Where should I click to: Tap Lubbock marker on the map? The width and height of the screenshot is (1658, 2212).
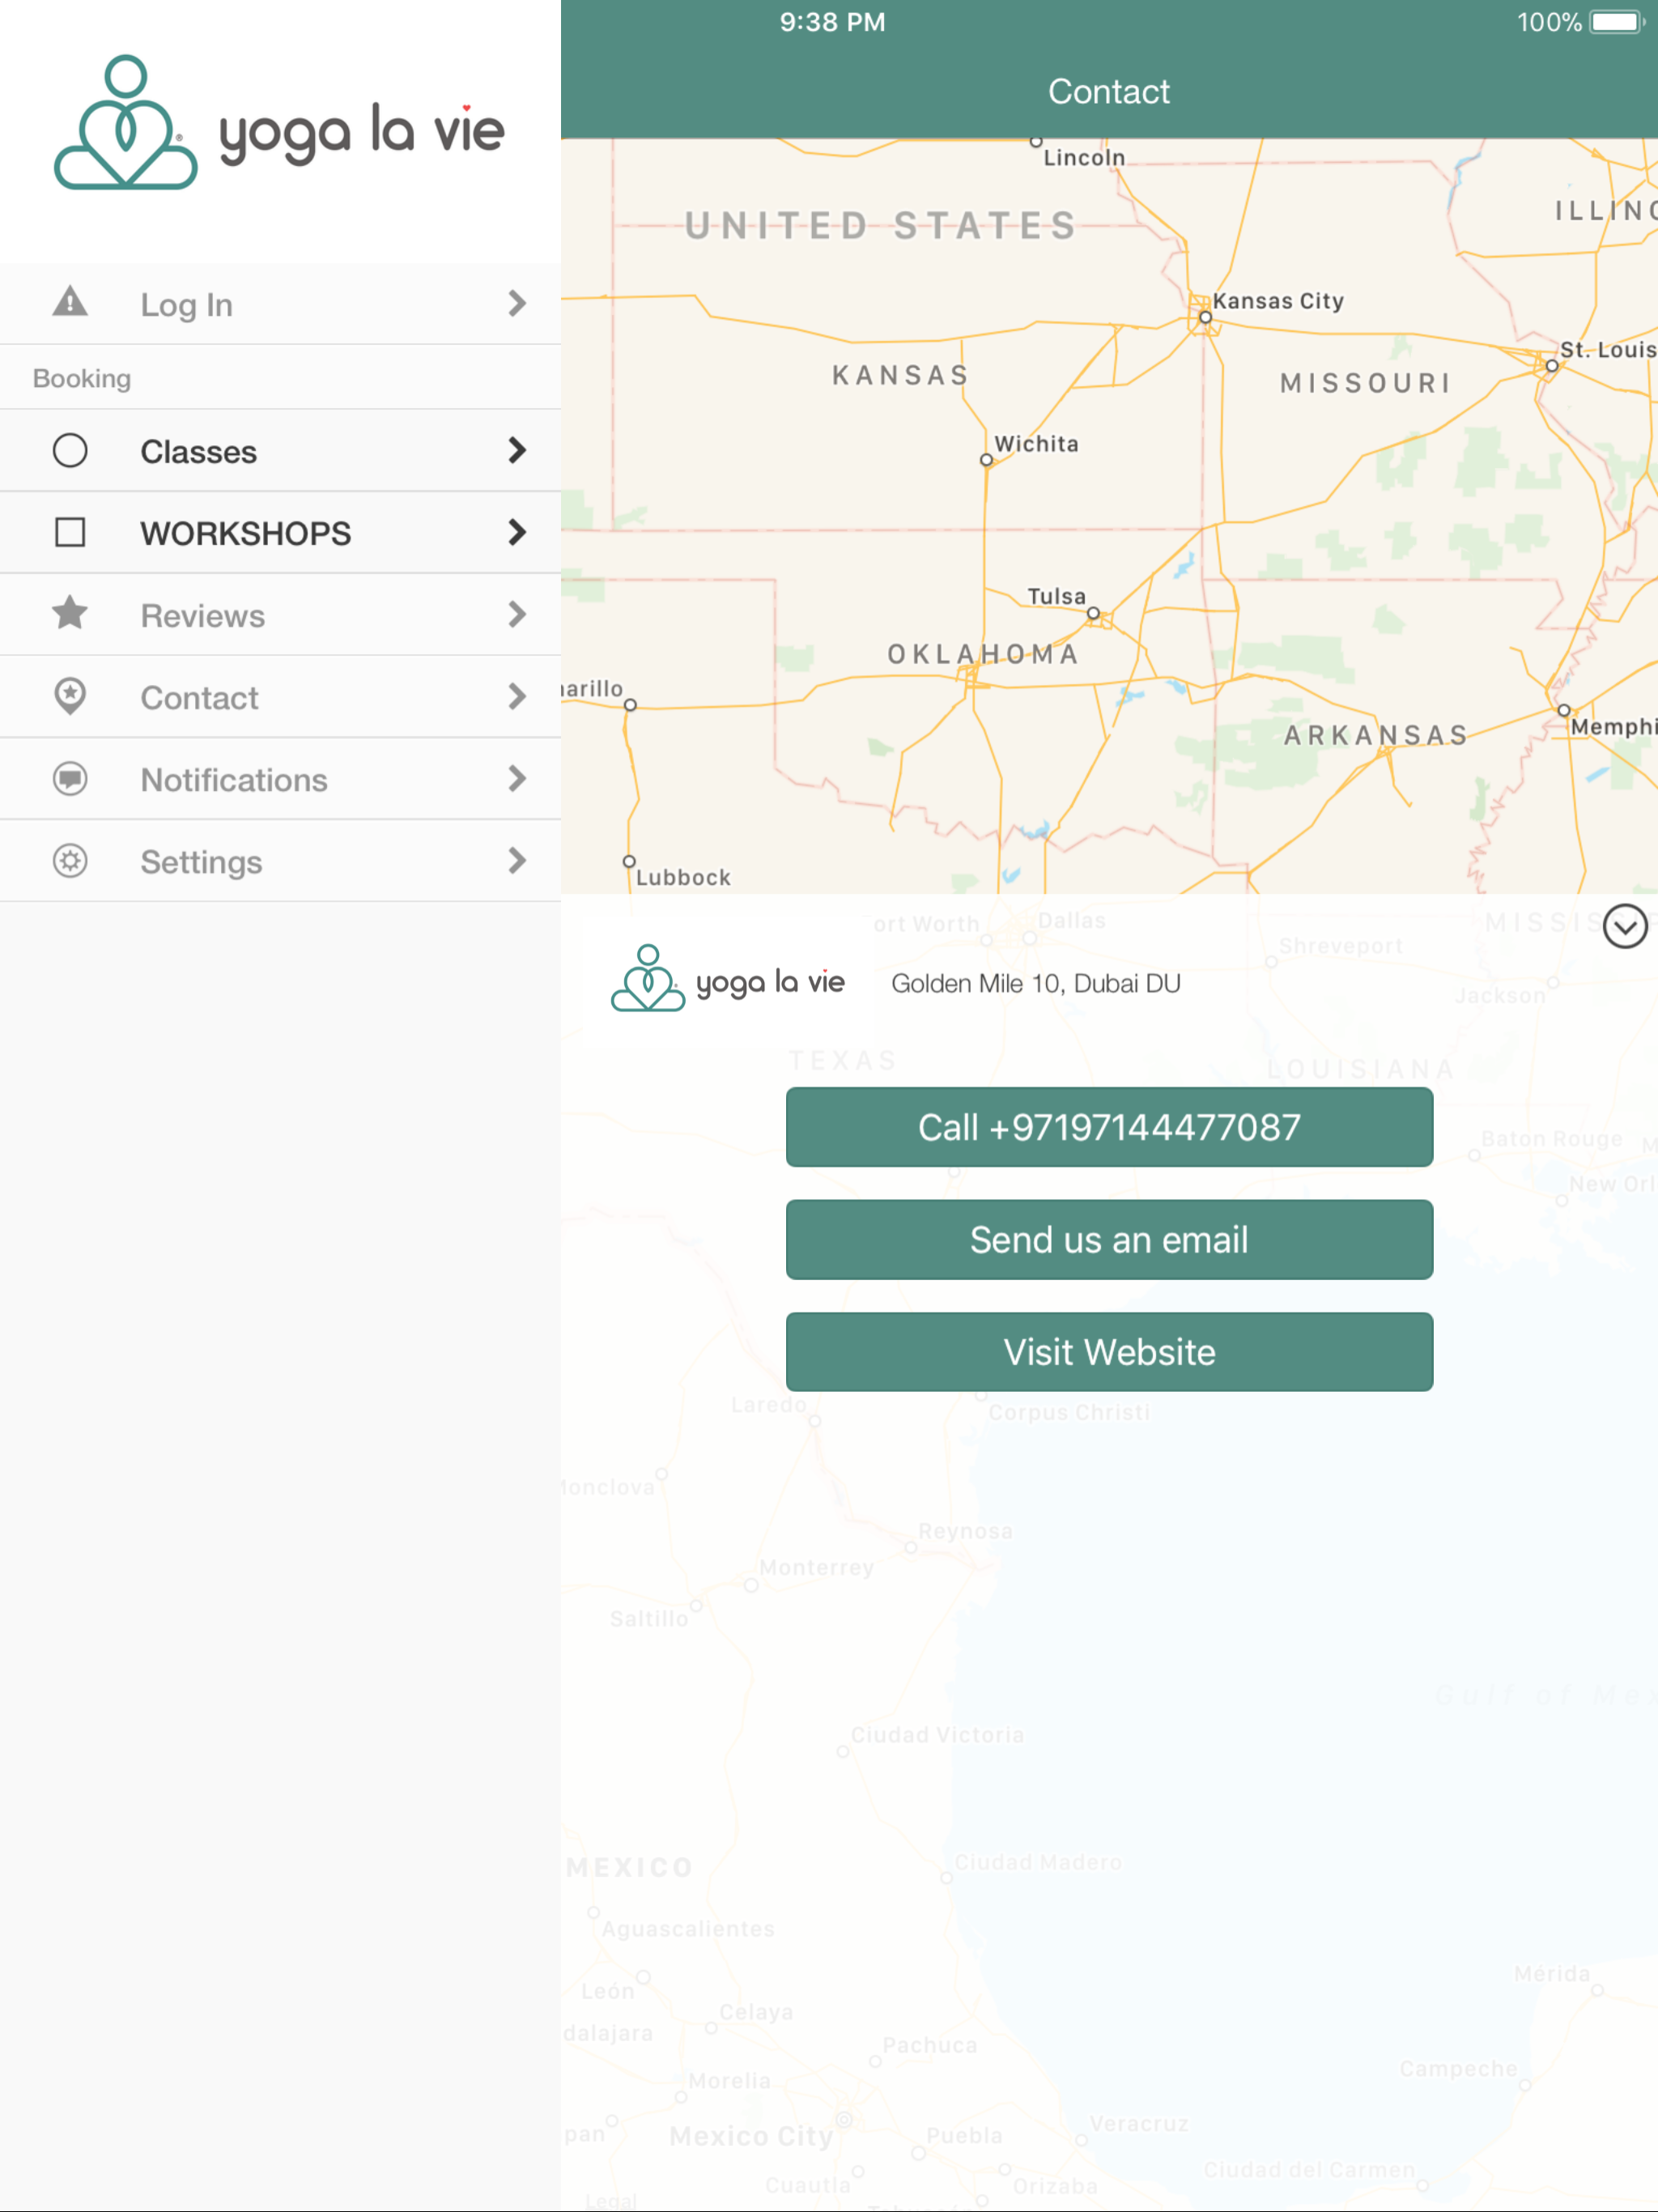tap(629, 861)
